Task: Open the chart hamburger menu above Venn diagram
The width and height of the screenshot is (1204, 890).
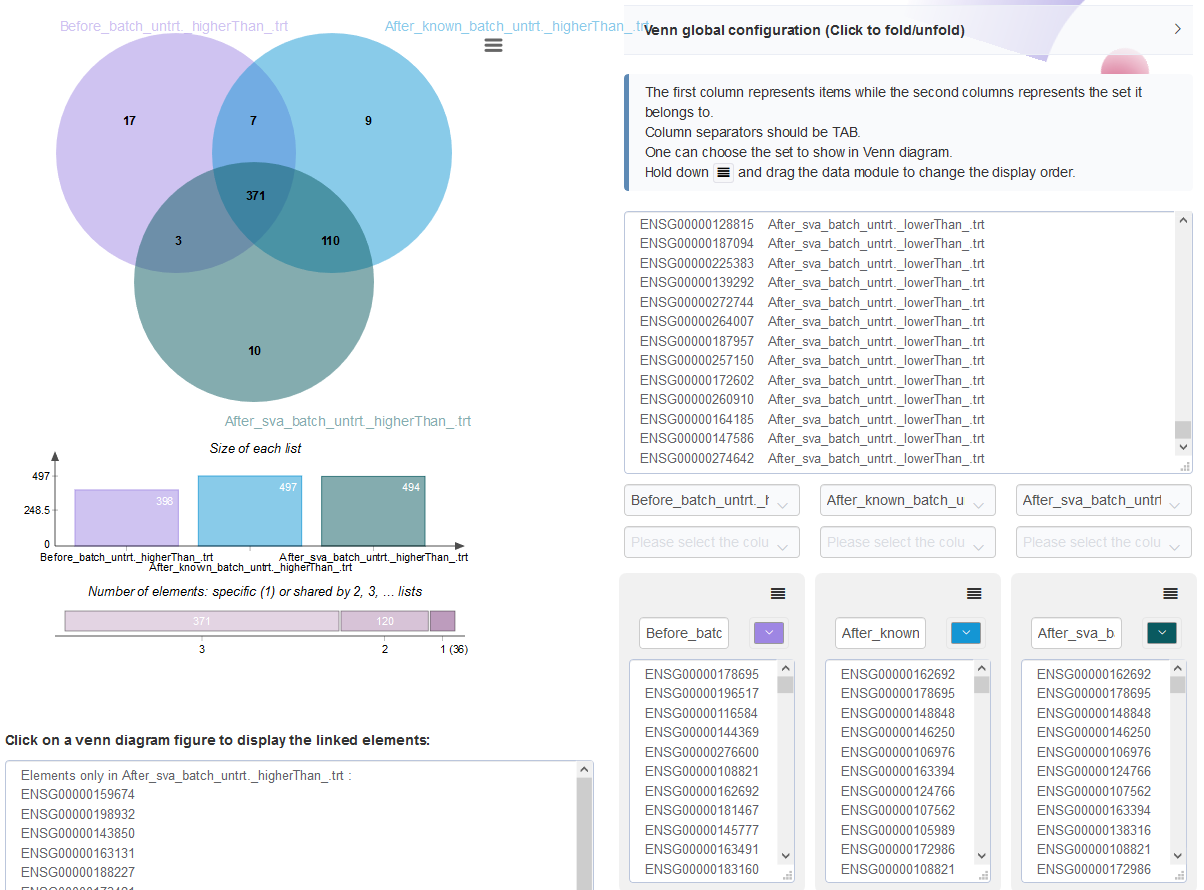Action: pos(493,45)
